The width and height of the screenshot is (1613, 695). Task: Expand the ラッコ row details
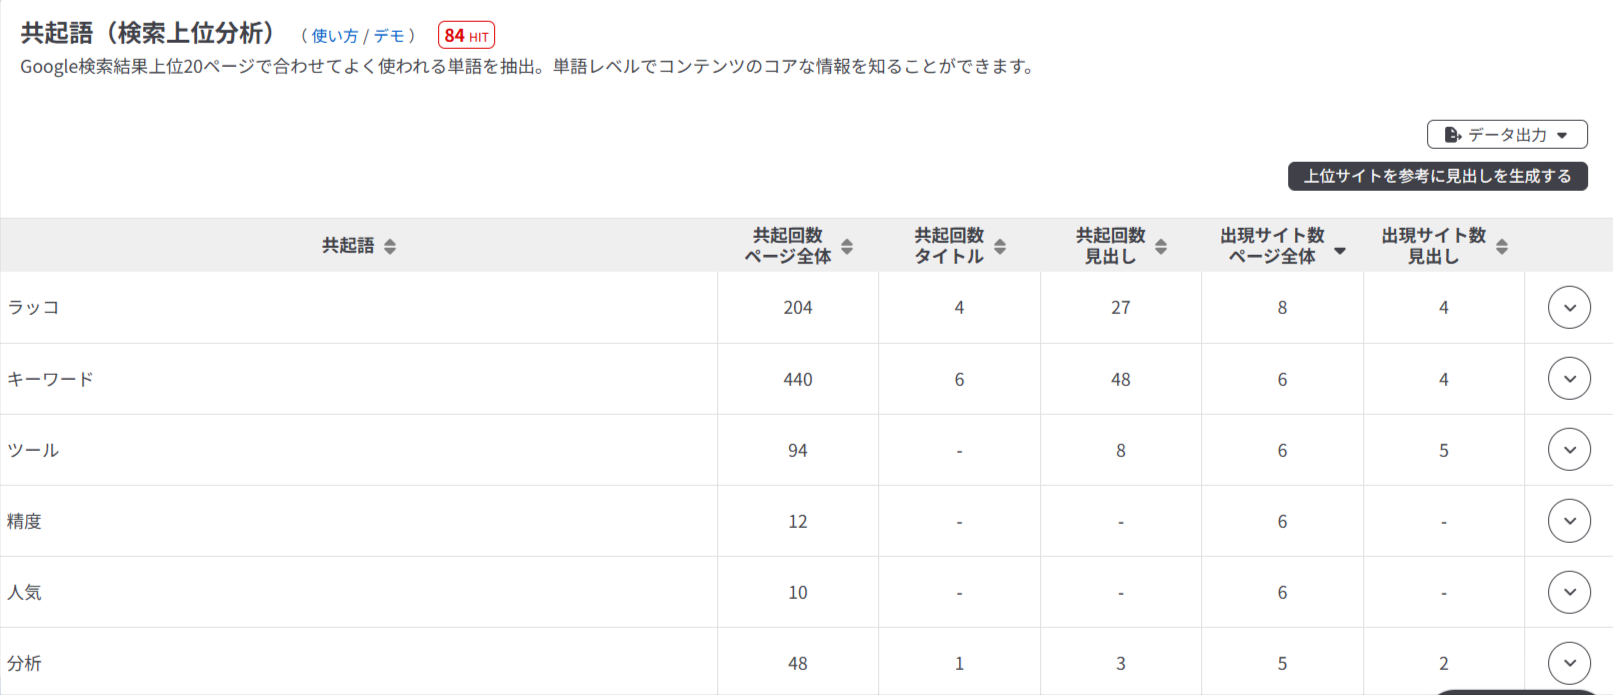1569,307
